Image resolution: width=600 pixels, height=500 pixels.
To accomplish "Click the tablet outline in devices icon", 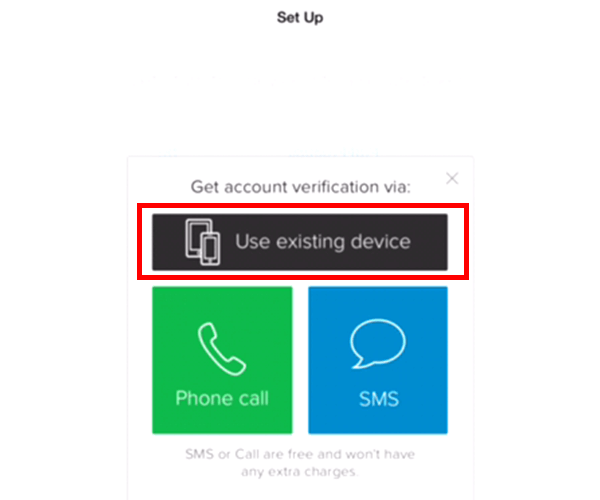I will tap(198, 237).
